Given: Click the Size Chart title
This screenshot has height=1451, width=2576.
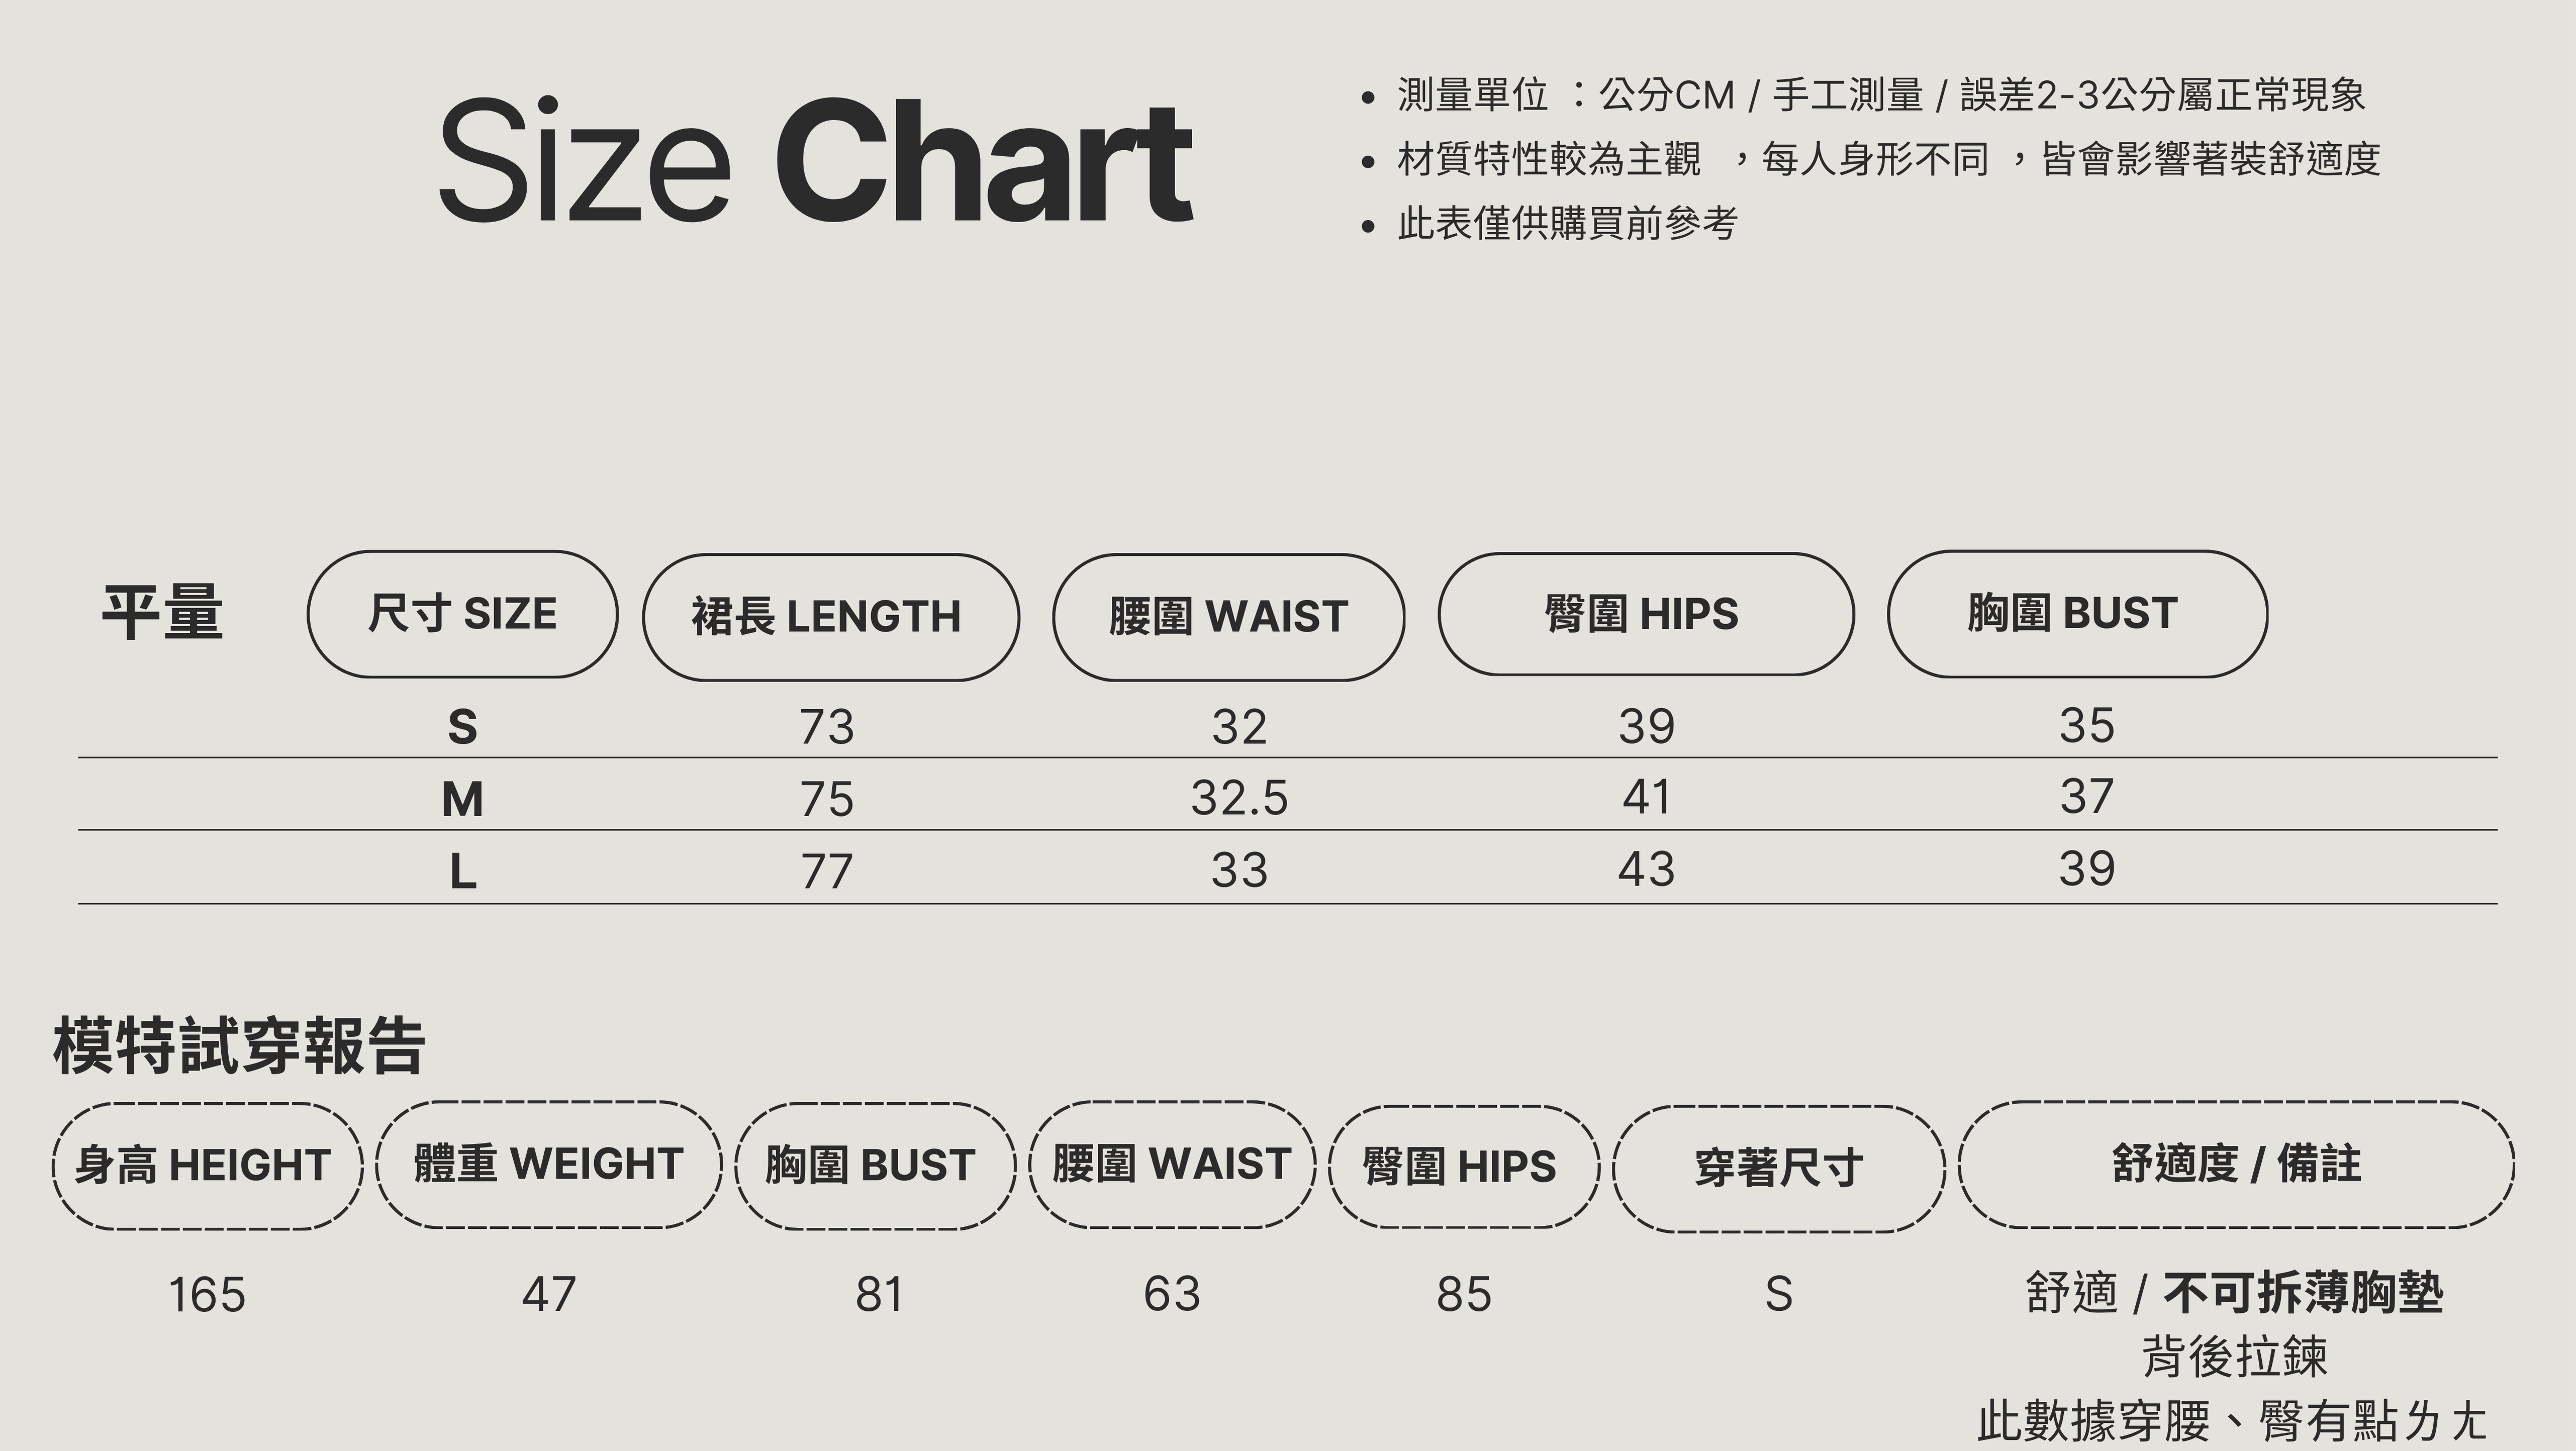Looking at the screenshot, I should (x=815, y=160).
